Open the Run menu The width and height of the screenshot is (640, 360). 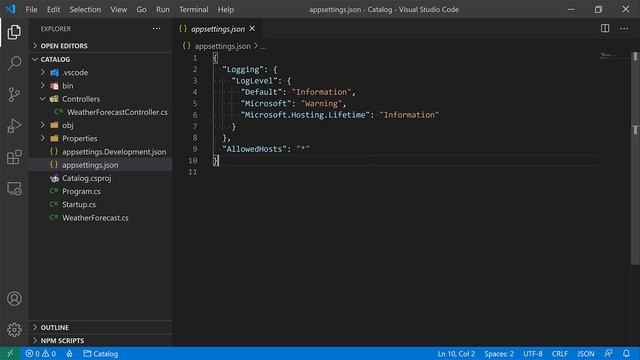click(162, 9)
